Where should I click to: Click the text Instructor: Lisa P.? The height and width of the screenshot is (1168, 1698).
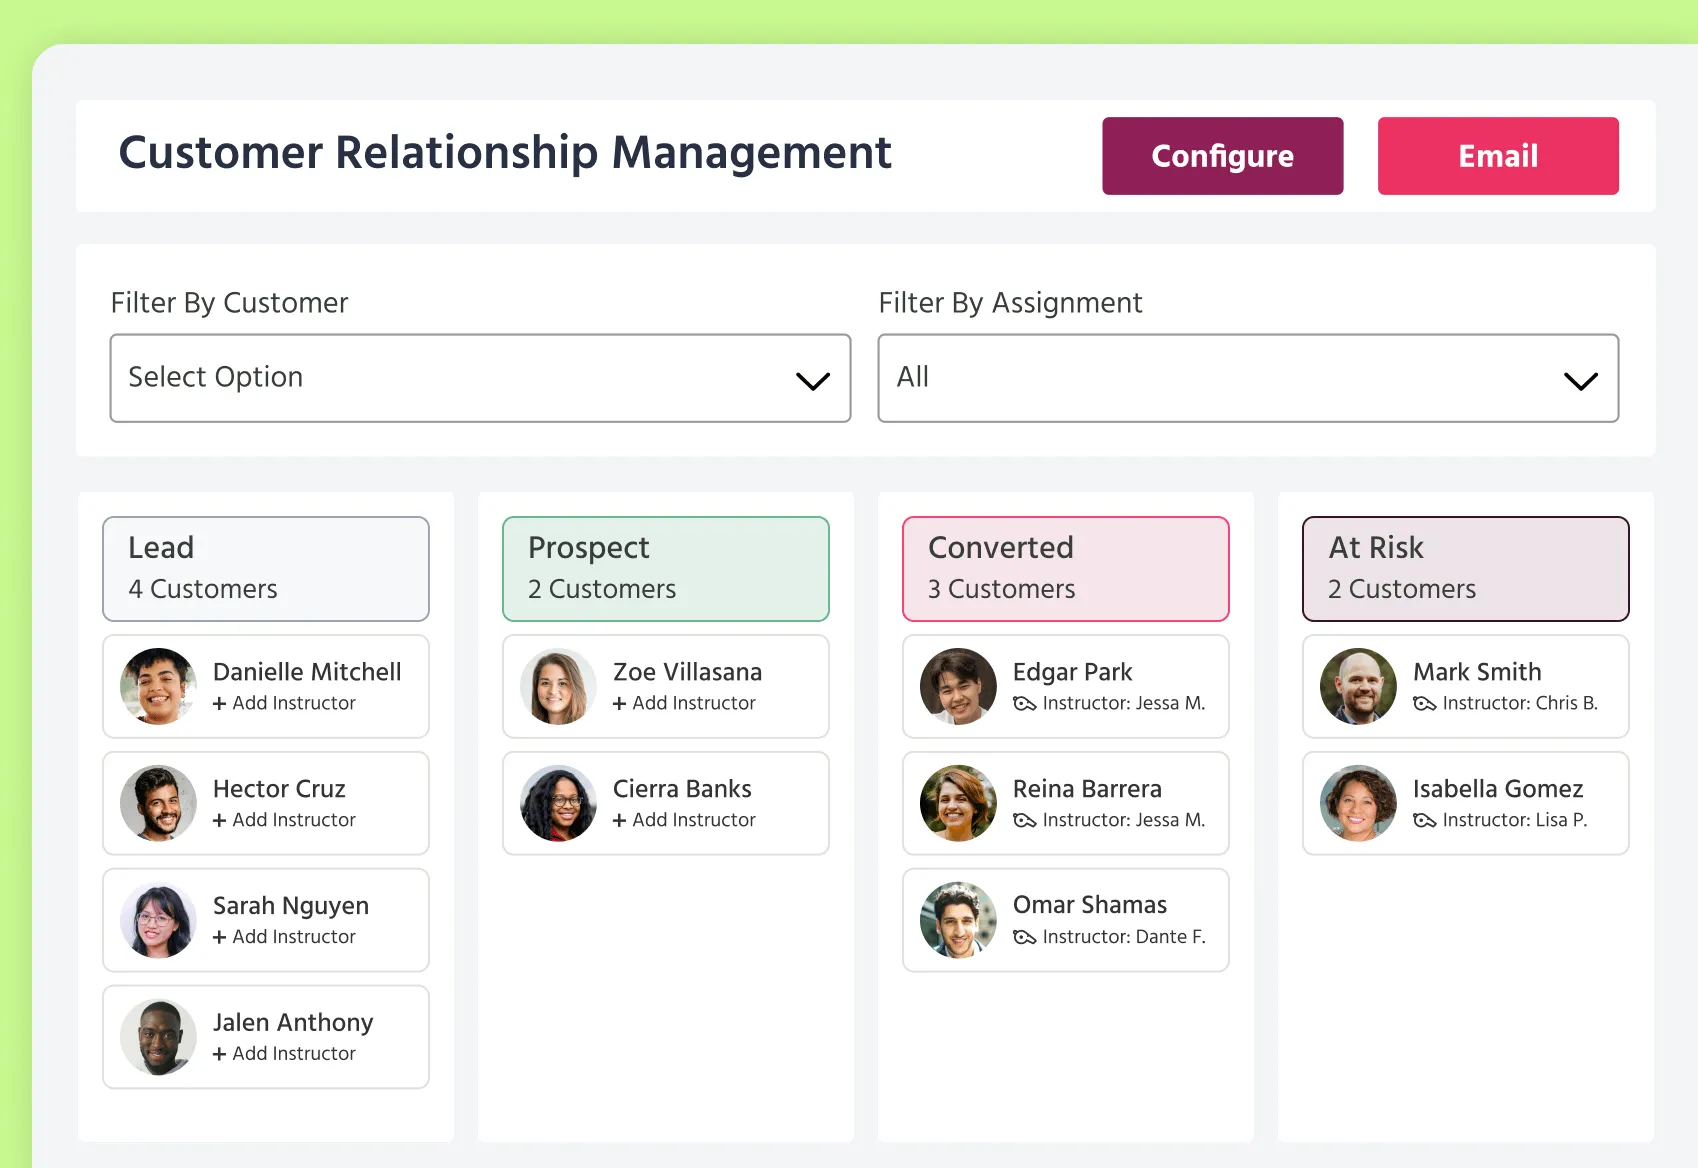tap(1515, 820)
